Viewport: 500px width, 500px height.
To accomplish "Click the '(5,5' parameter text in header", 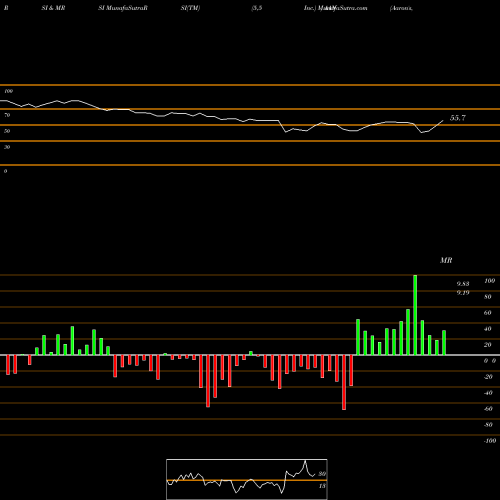I will coord(257,8).
